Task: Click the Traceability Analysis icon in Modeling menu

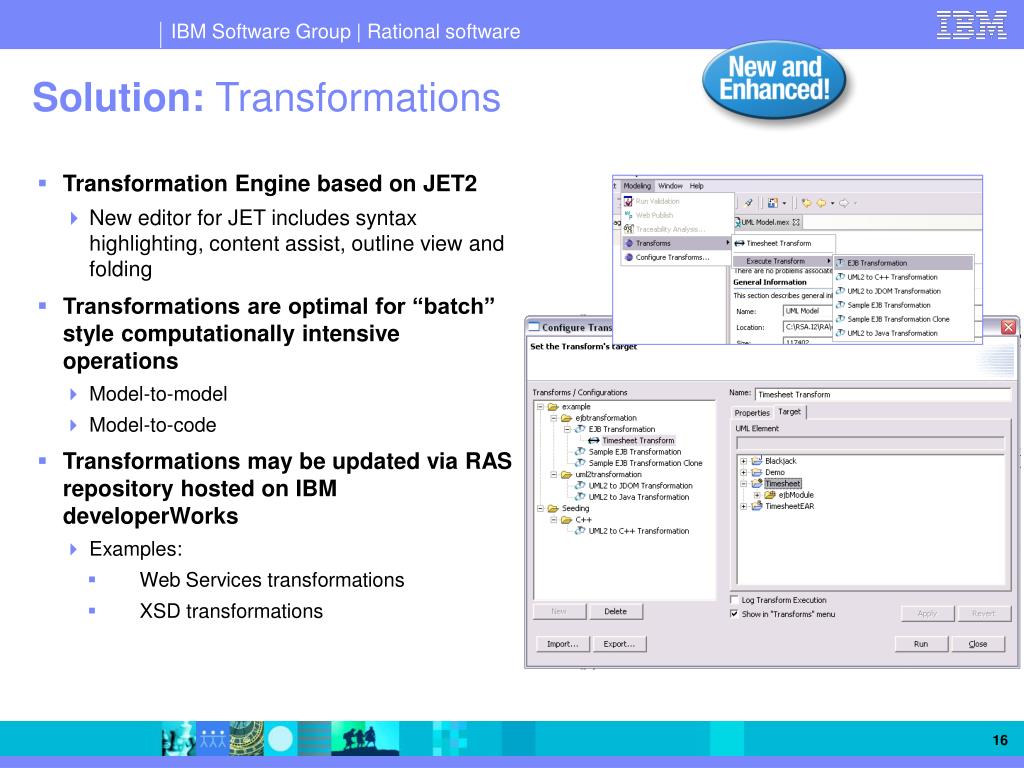Action: [628, 229]
